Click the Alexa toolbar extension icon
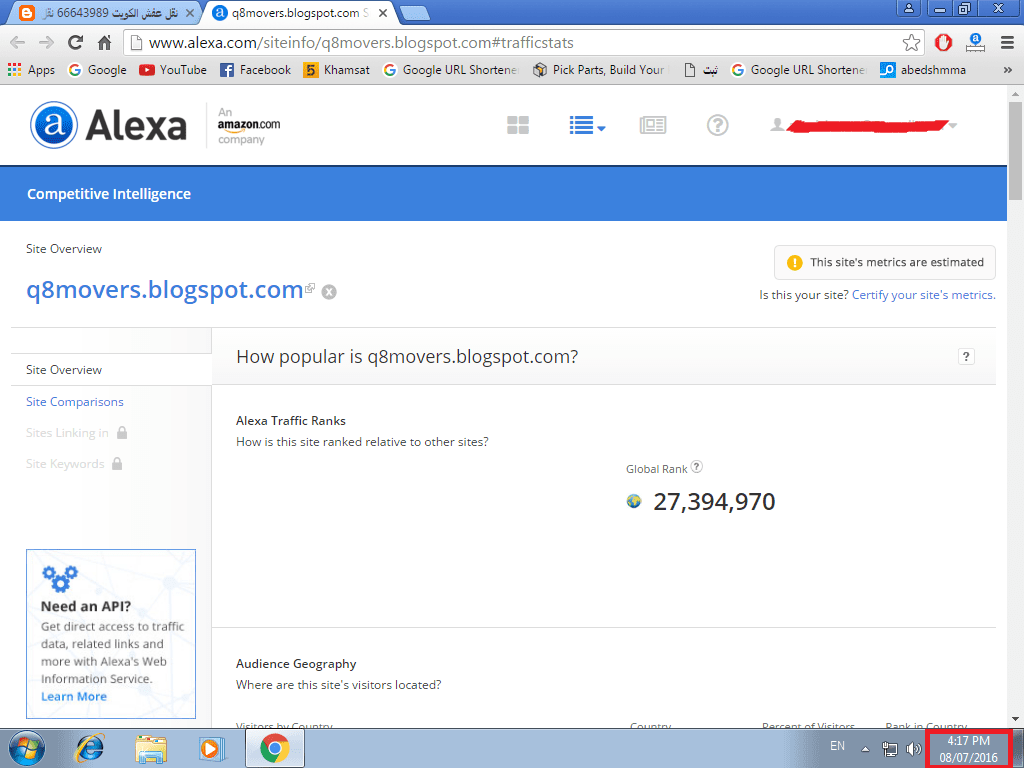The width and height of the screenshot is (1024, 768). pyautogui.click(x=975, y=42)
